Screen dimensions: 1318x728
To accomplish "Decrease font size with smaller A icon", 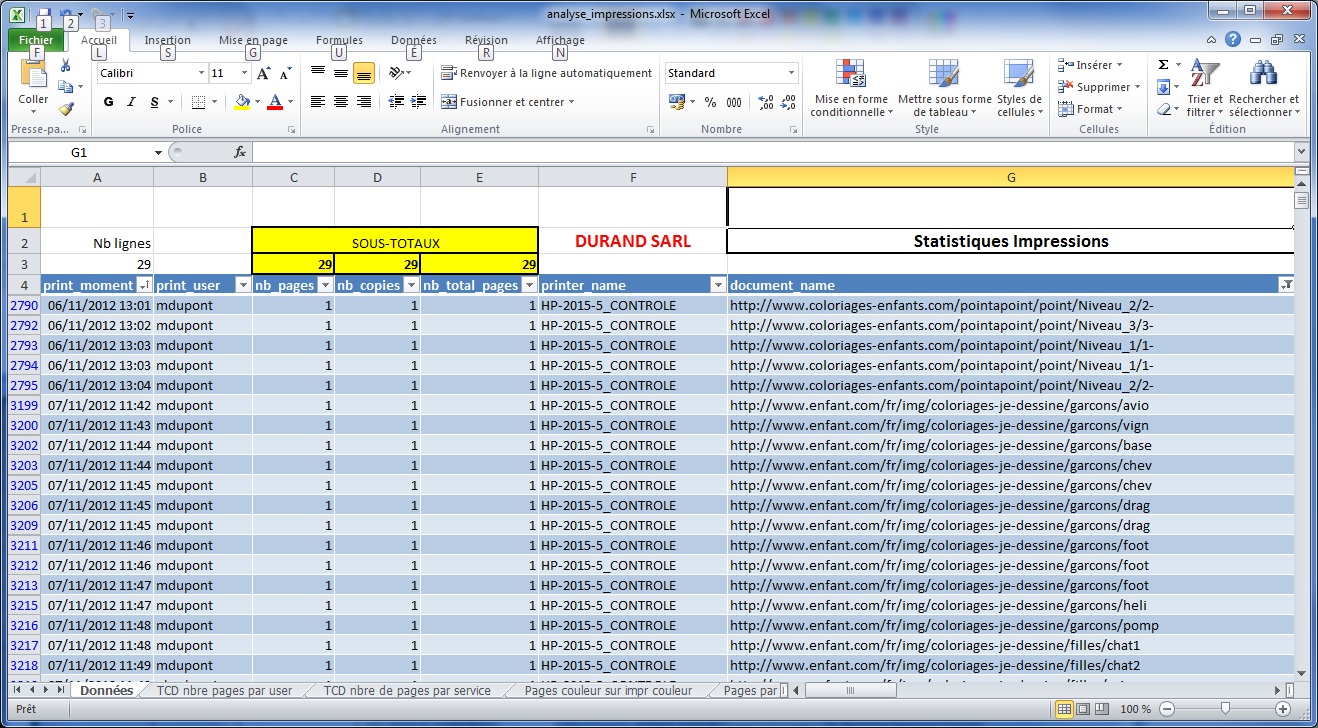I will 285,73.
